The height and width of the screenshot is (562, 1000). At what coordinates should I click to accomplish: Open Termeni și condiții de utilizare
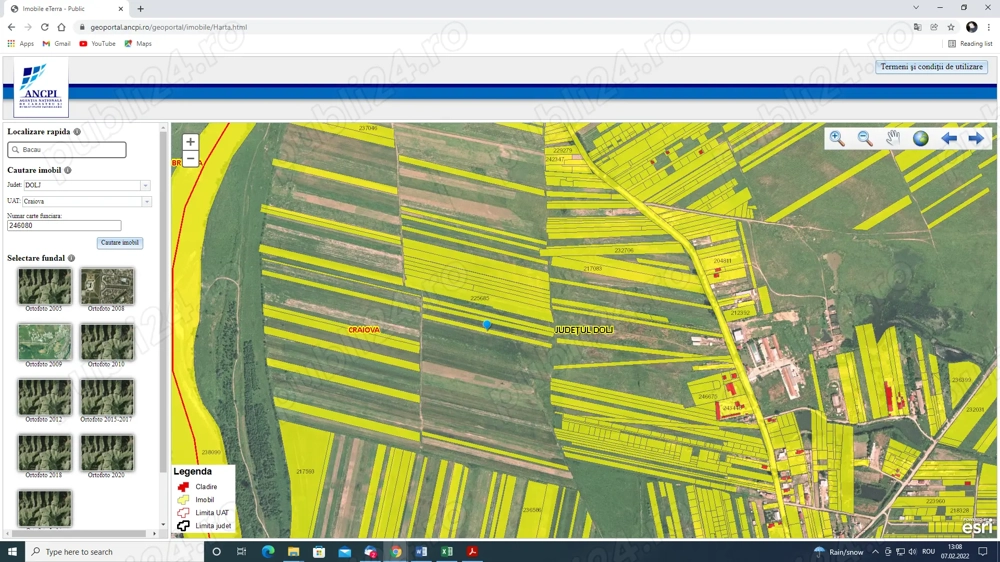931,67
